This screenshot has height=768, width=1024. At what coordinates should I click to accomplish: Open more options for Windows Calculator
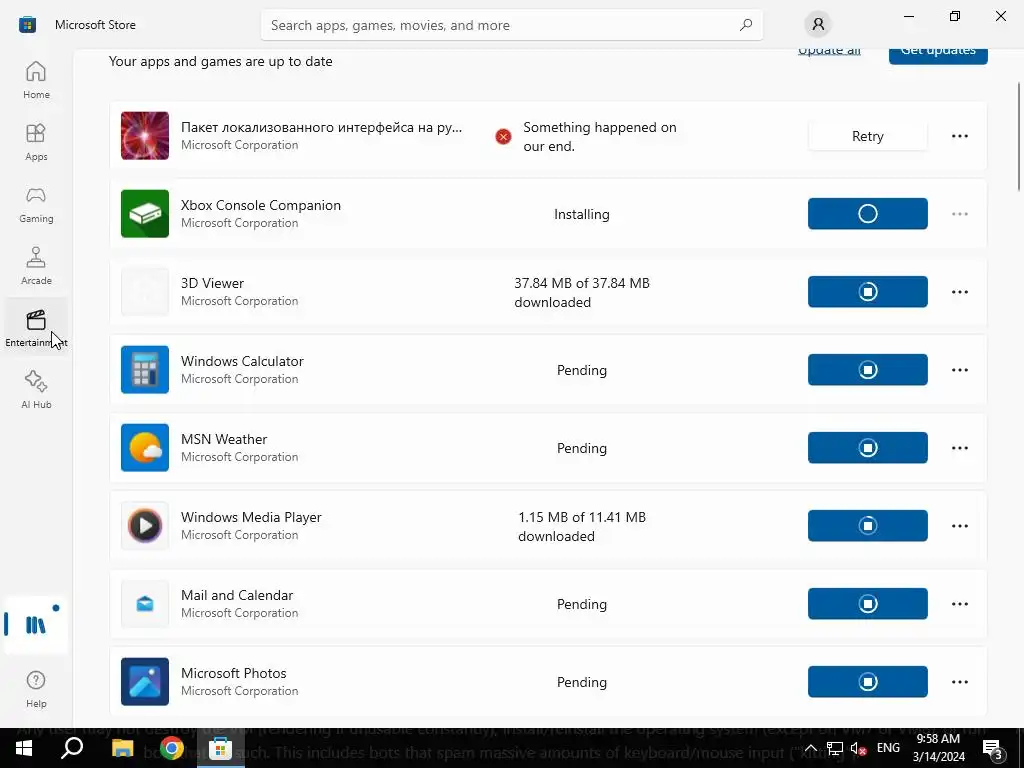coord(959,370)
